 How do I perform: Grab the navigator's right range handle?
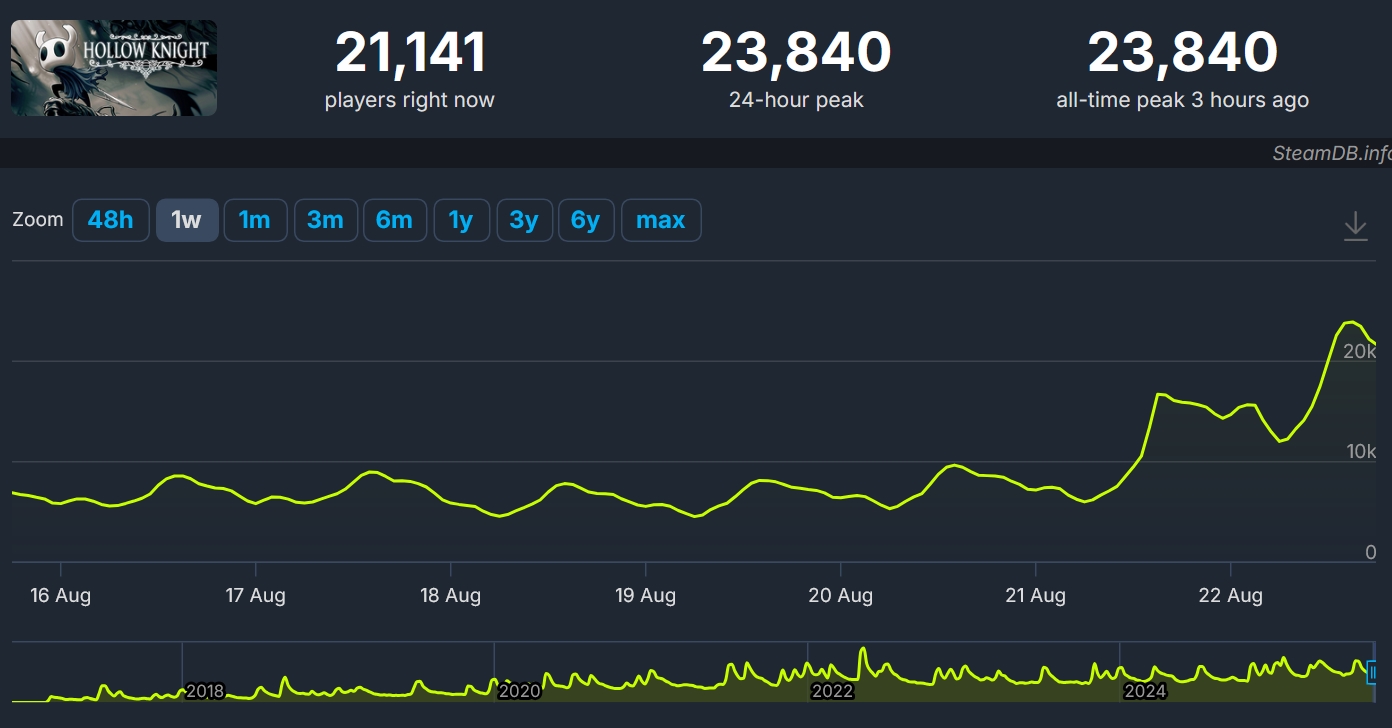pyautogui.click(x=1373, y=672)
